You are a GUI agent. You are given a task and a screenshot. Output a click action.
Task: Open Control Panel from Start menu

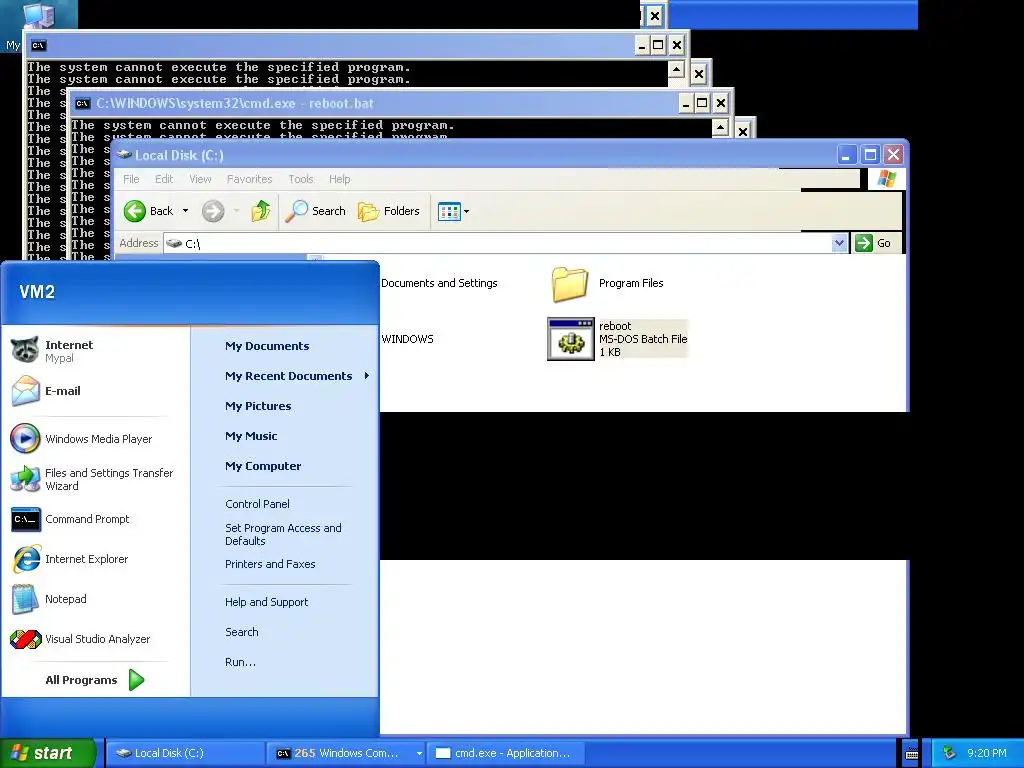coord(257,504)
